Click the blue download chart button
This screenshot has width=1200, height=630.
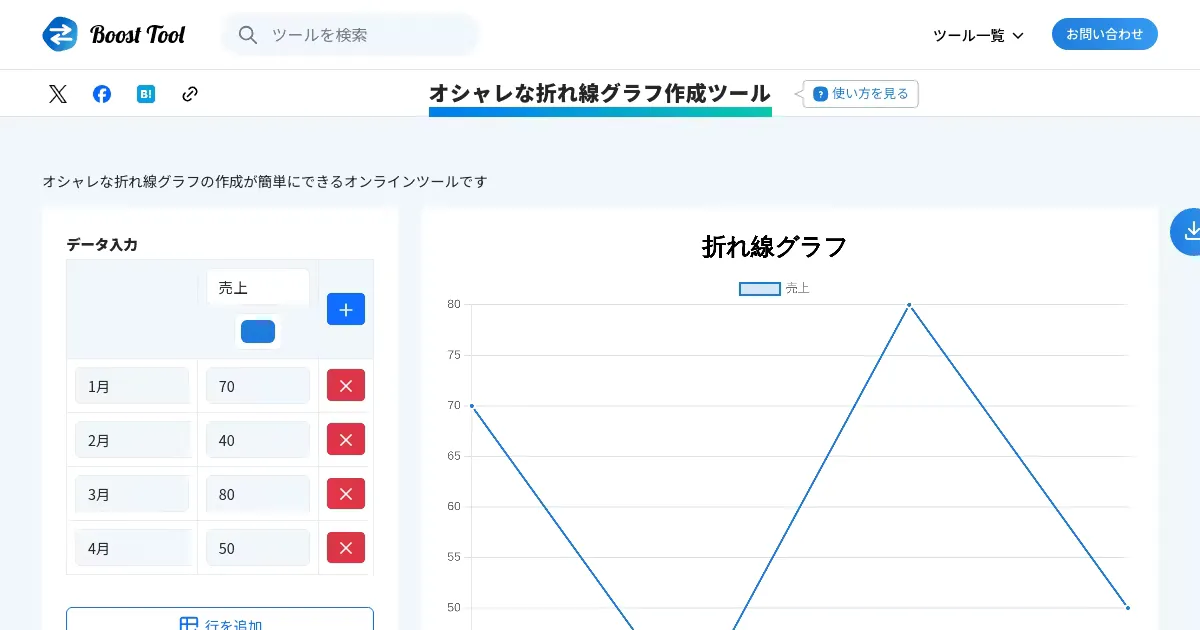1189,231
